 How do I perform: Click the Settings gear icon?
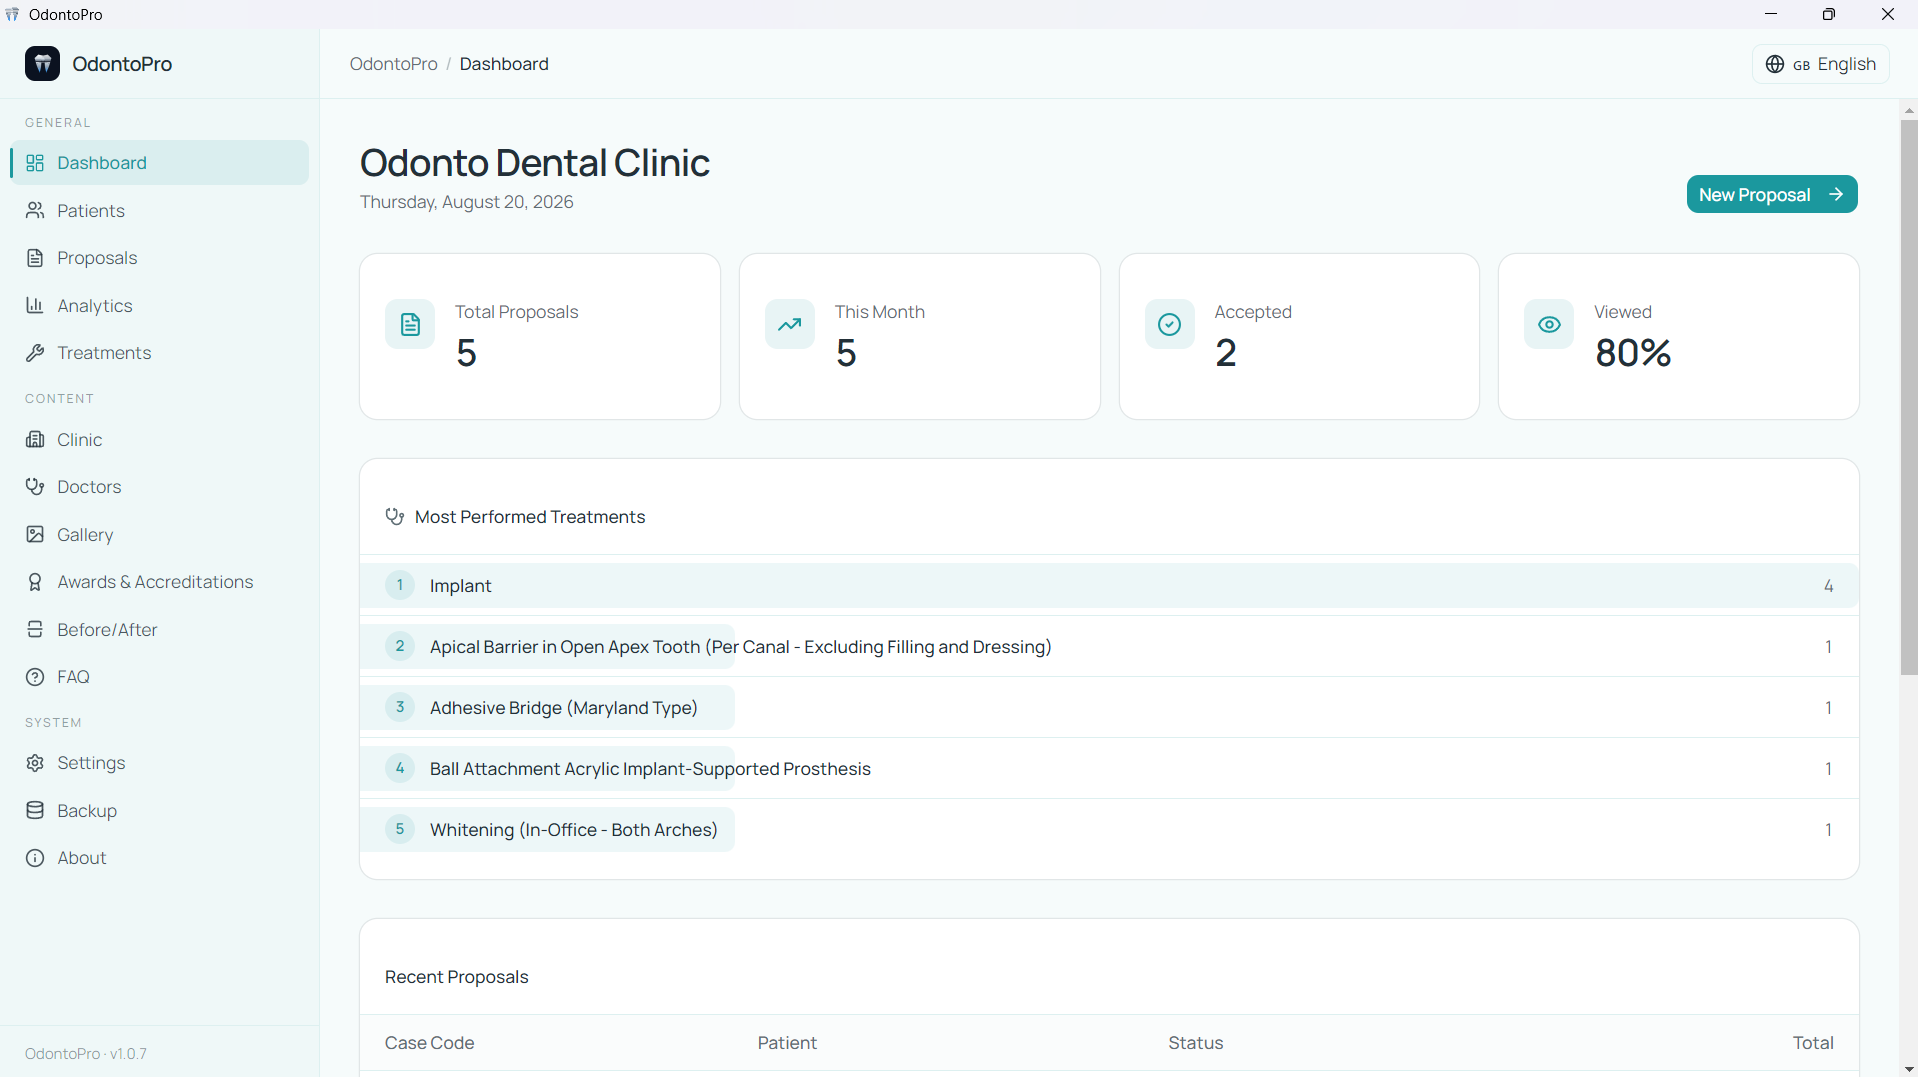[x=35, y=763]
